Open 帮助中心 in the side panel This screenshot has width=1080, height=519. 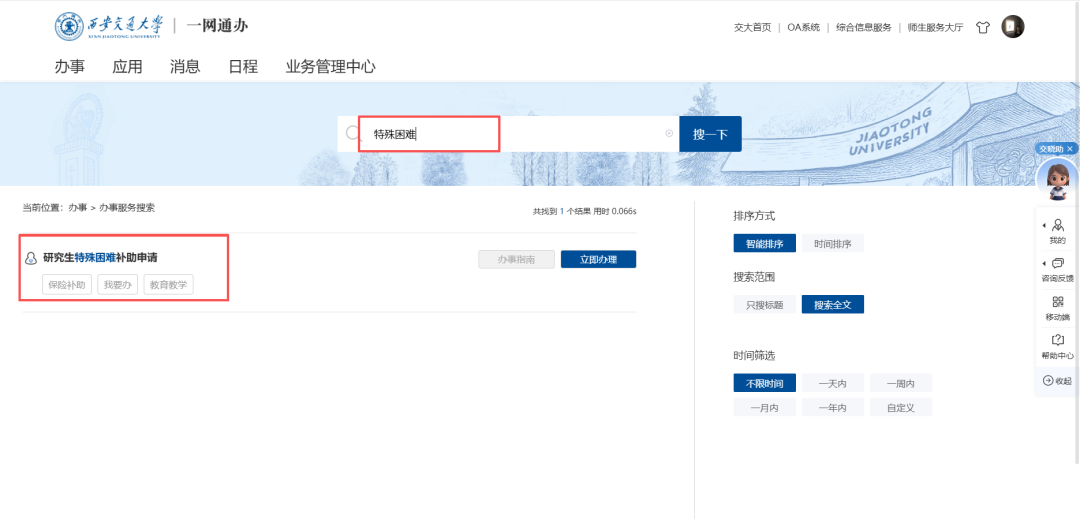point(1057,348)
